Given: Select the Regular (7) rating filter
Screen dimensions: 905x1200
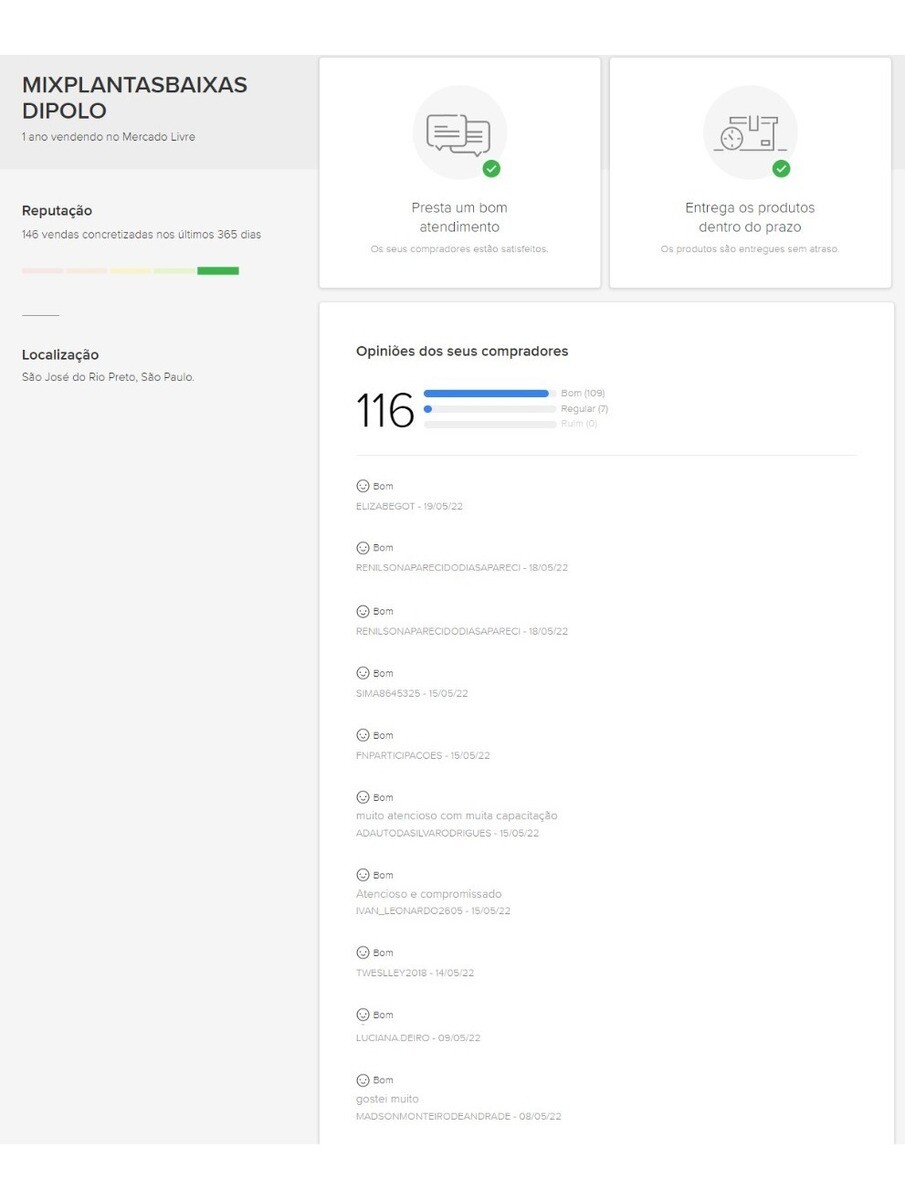Looking at the screenshot, I should point(584,409).
